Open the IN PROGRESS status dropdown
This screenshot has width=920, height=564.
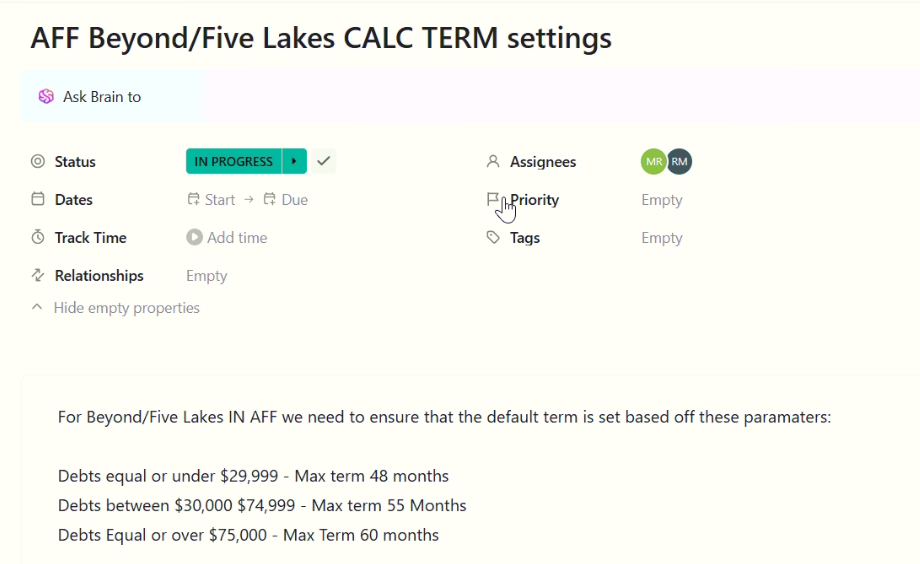[x=233, y=161]
